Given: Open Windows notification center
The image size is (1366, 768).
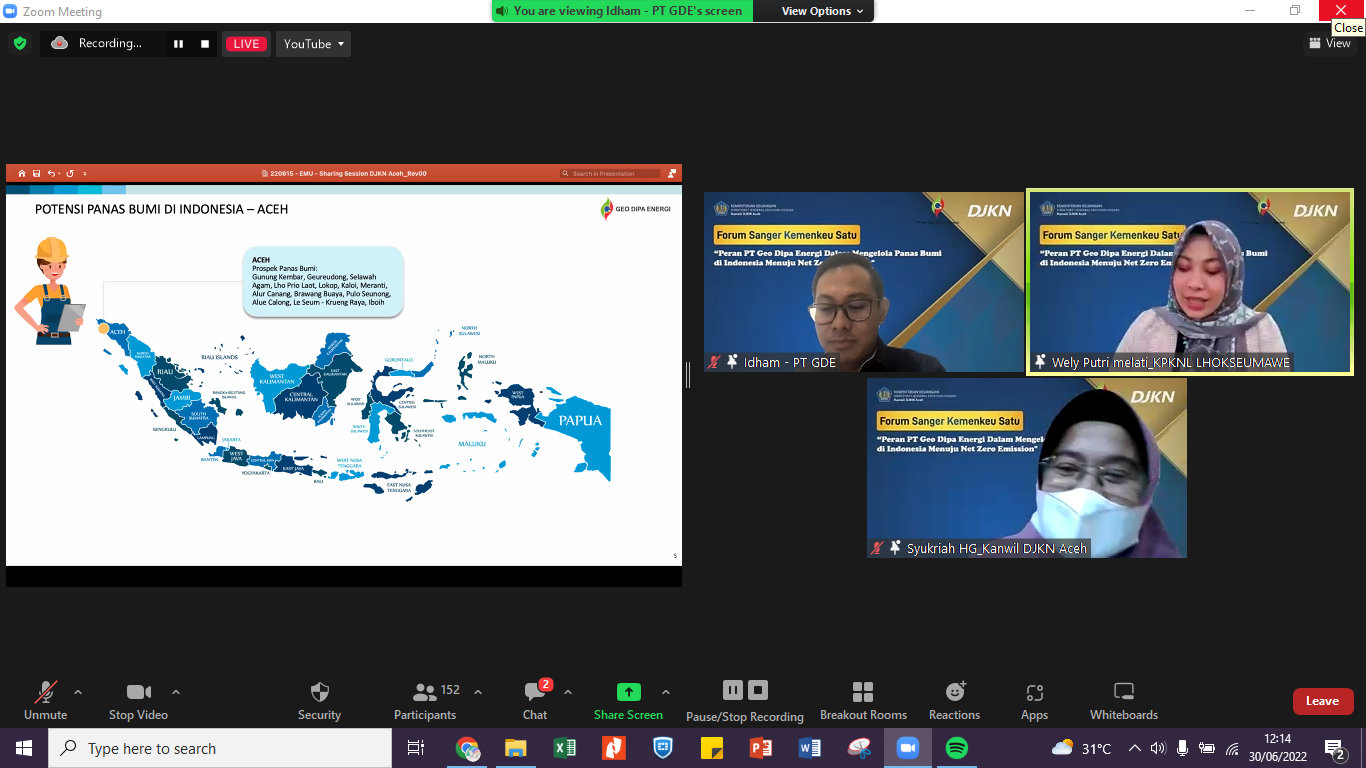Looking at the screenshot, I should [x=1334, y=748].
